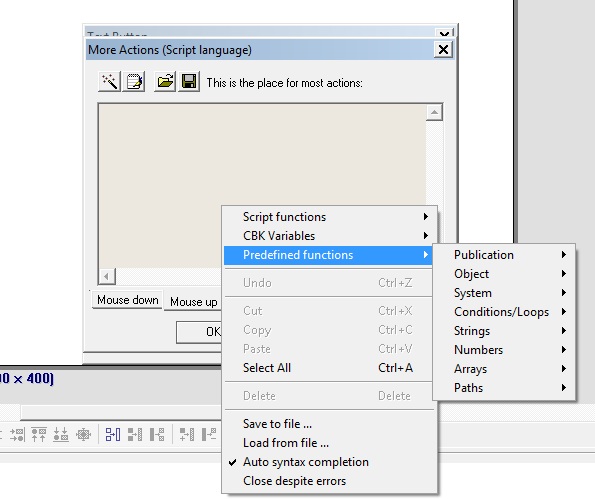This screenshot has height=499, width=595.
Task: Click the OK button
Action: (x=199, y=332)
